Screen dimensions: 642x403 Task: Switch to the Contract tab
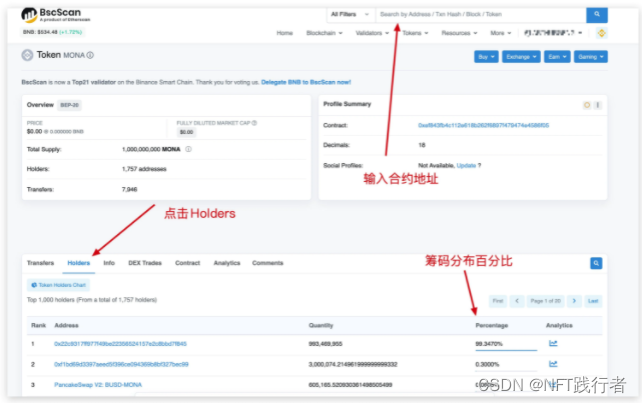(x=188, y=263)
